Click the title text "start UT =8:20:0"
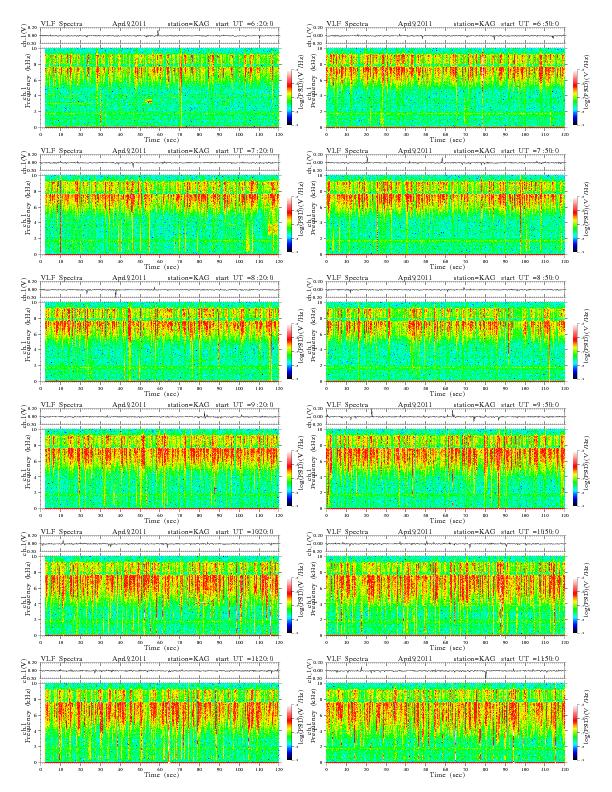612x792 pixels. (x=244, y=277)
